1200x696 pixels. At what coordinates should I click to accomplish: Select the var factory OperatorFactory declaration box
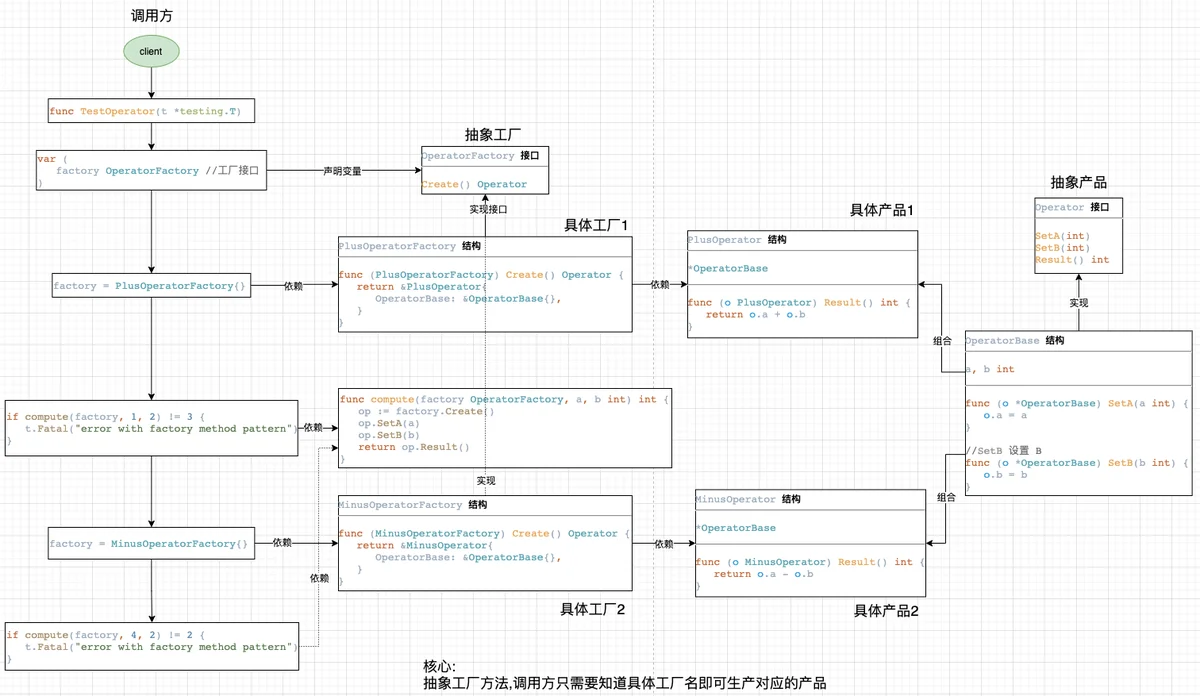[x=151, y=171]
